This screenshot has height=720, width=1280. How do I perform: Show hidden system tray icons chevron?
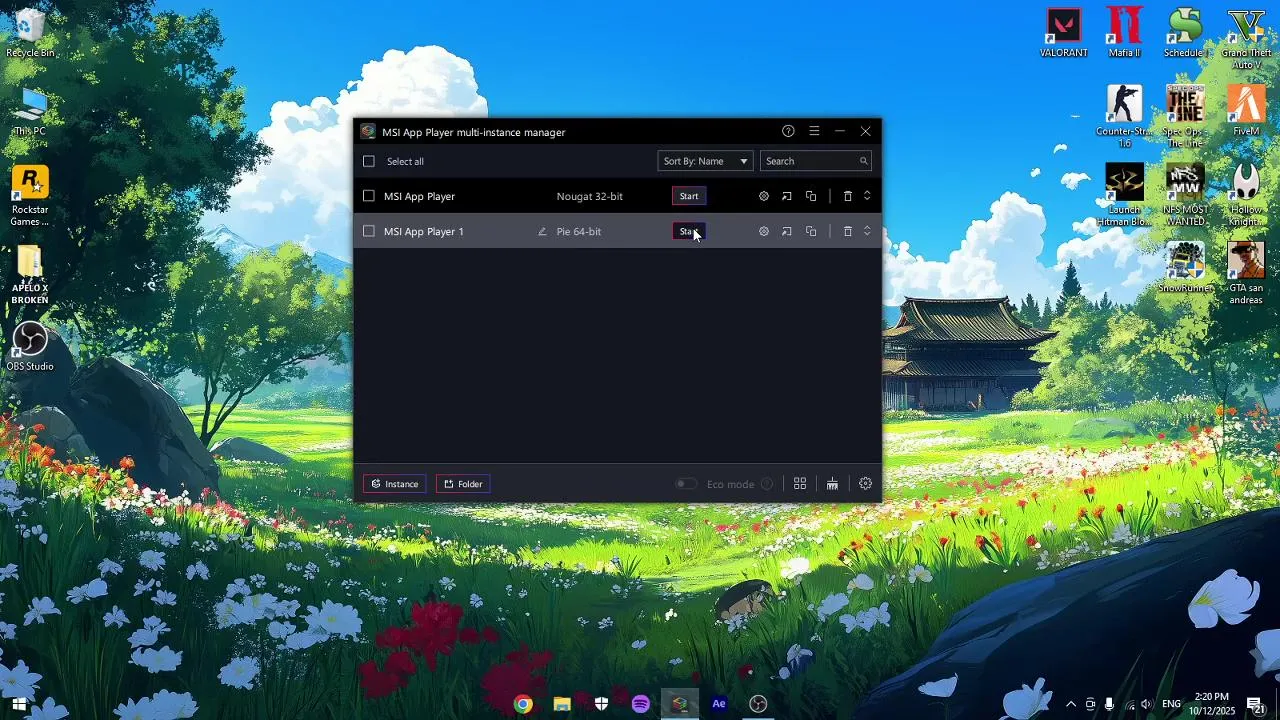coord(1071,704)
